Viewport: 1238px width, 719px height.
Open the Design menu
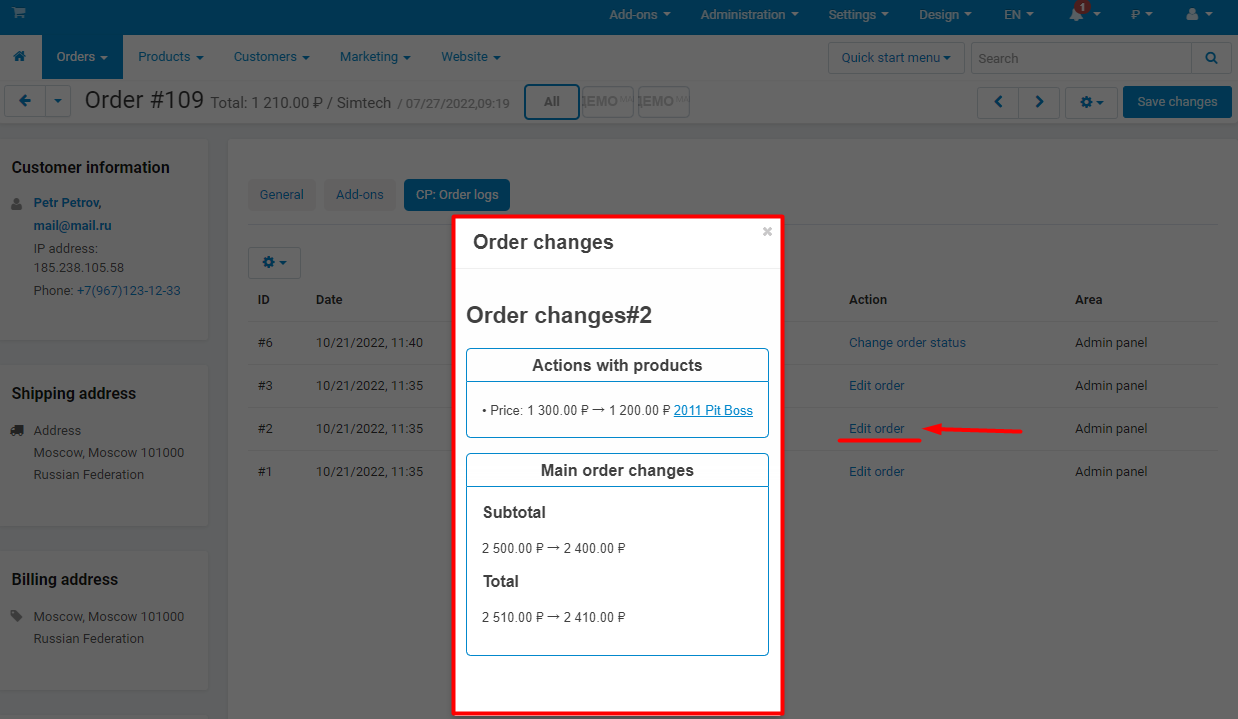coord(946,15)
